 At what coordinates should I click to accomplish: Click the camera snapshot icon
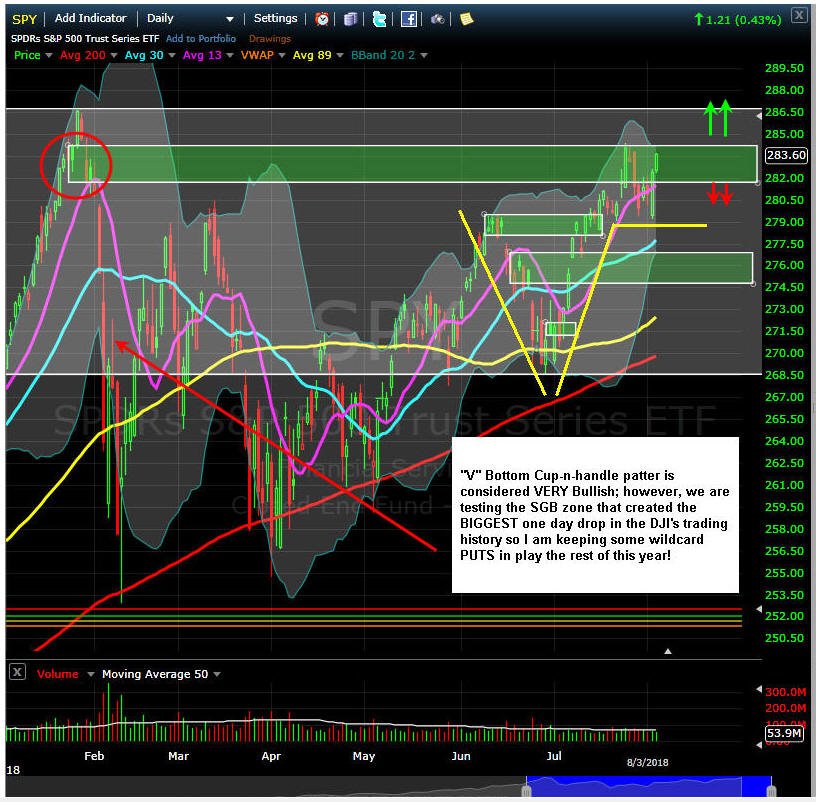pyautogui.click(x=438, y=19)
